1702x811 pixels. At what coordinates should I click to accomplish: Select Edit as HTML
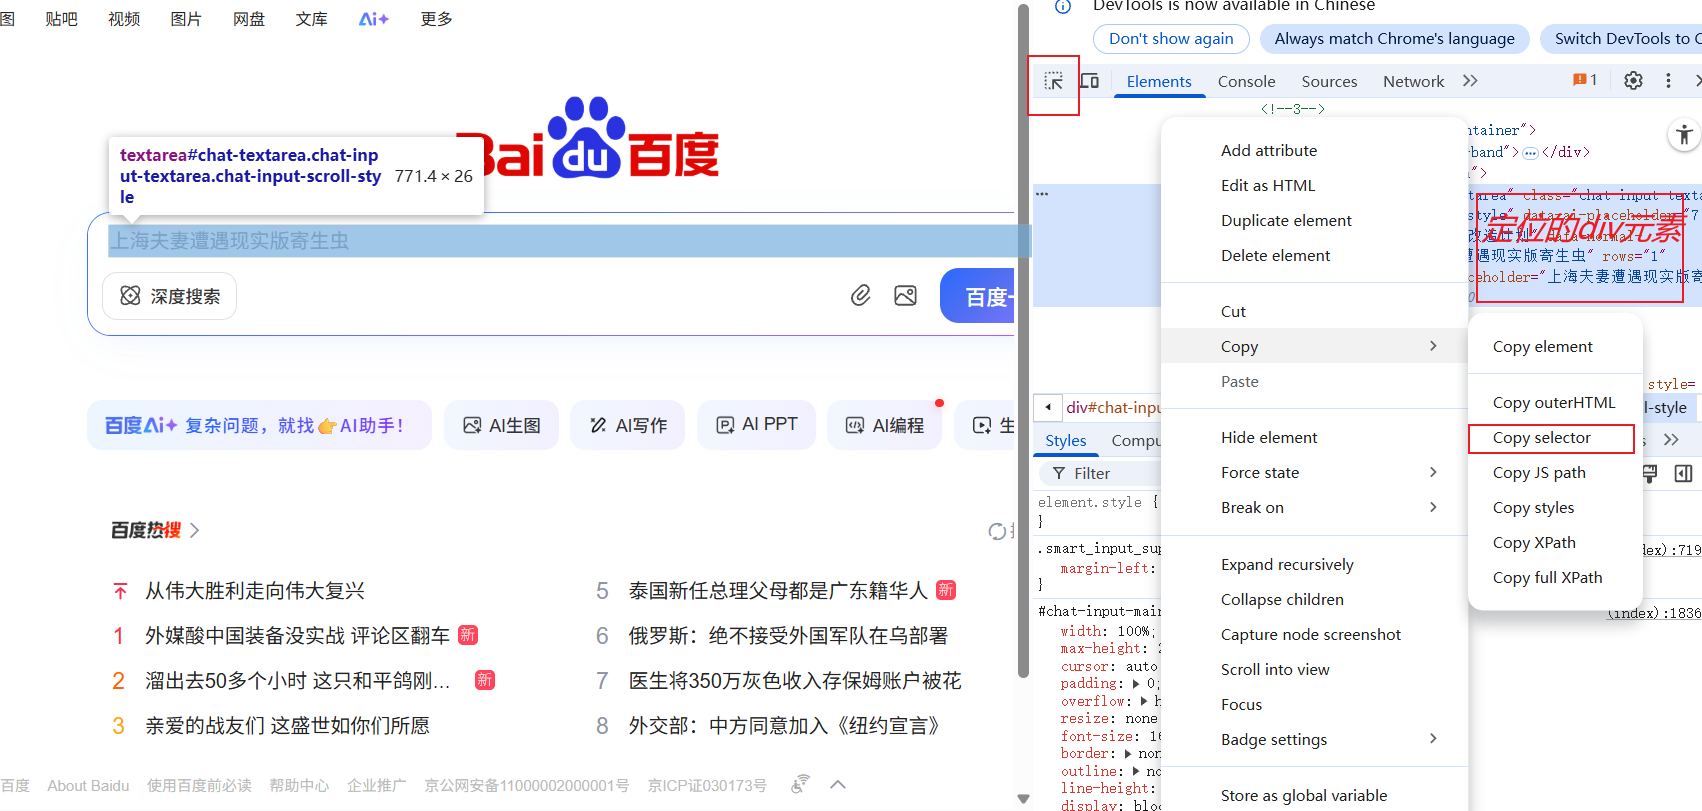(1314, 186)
